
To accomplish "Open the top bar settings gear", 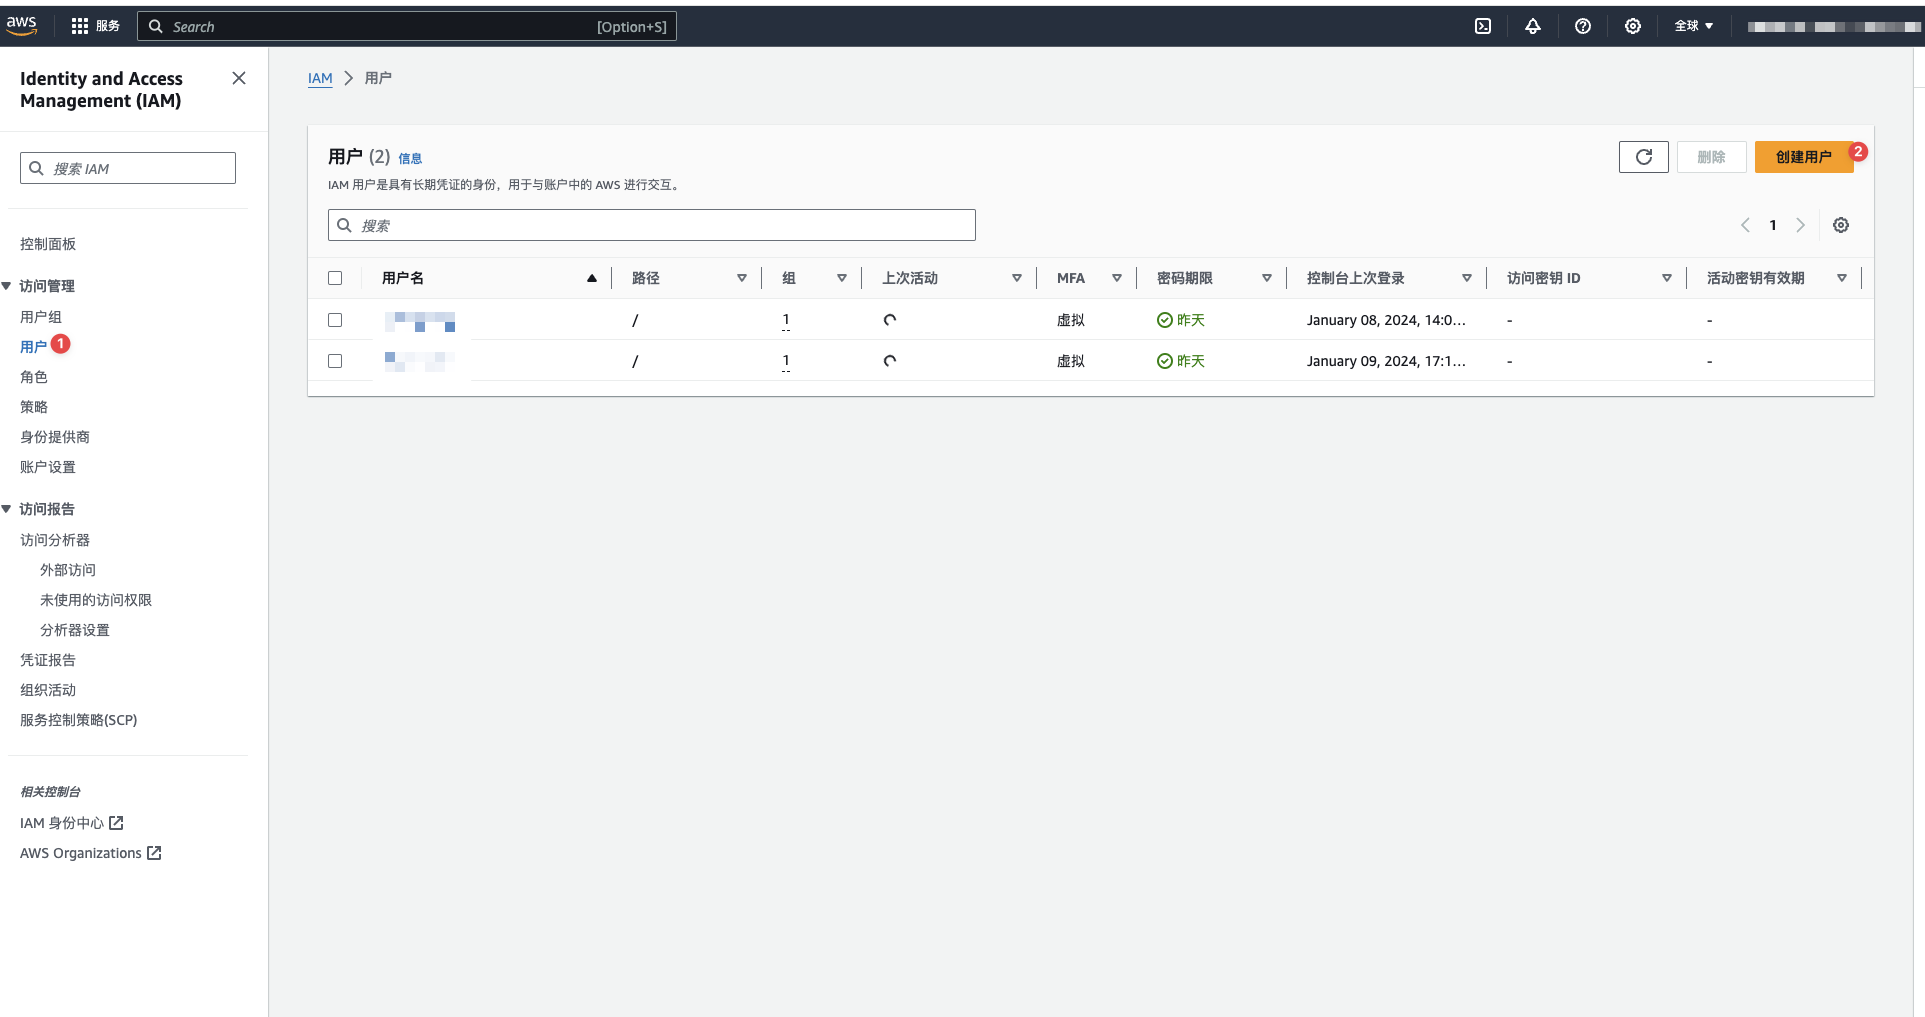I will point(1633,26).
